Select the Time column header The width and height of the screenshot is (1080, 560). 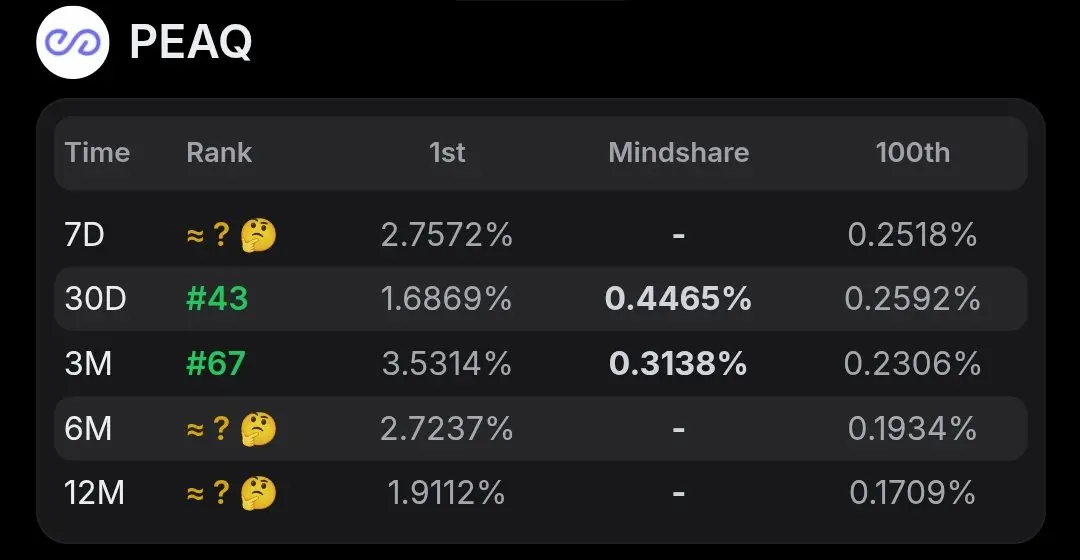coord(97,152)
